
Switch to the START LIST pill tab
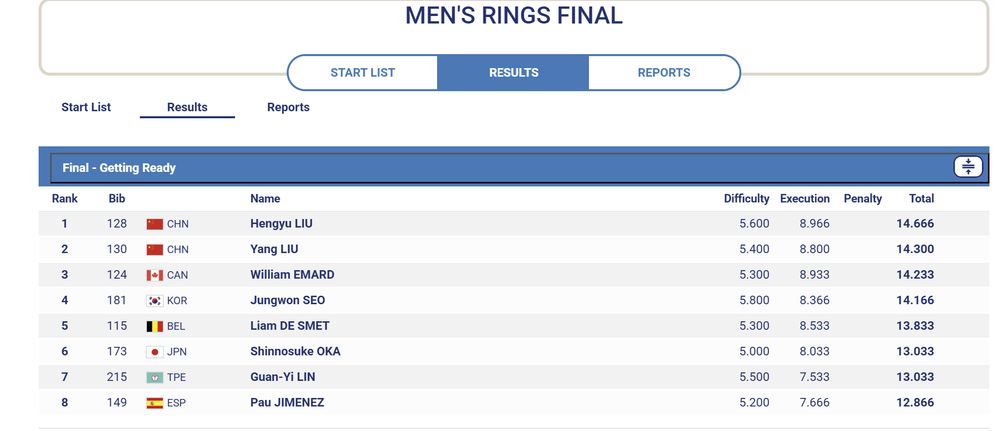363,73
